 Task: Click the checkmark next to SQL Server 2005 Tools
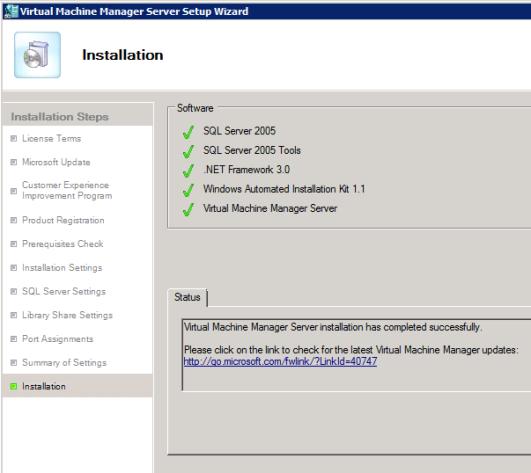point(188,151)
